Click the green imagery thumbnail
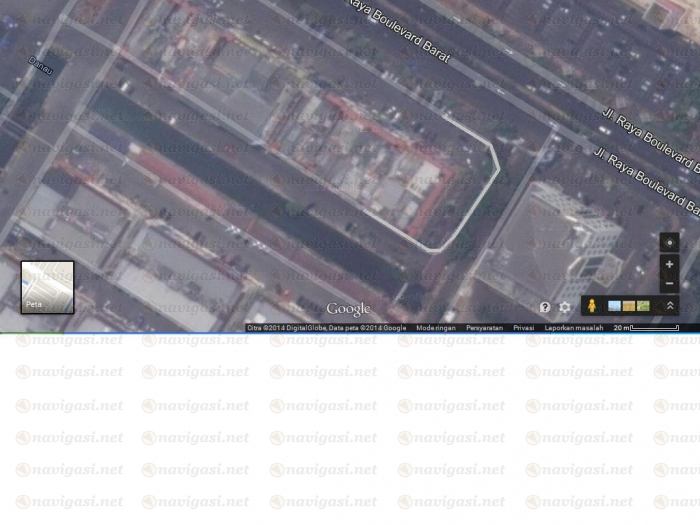700x525 pixels. 643,306
